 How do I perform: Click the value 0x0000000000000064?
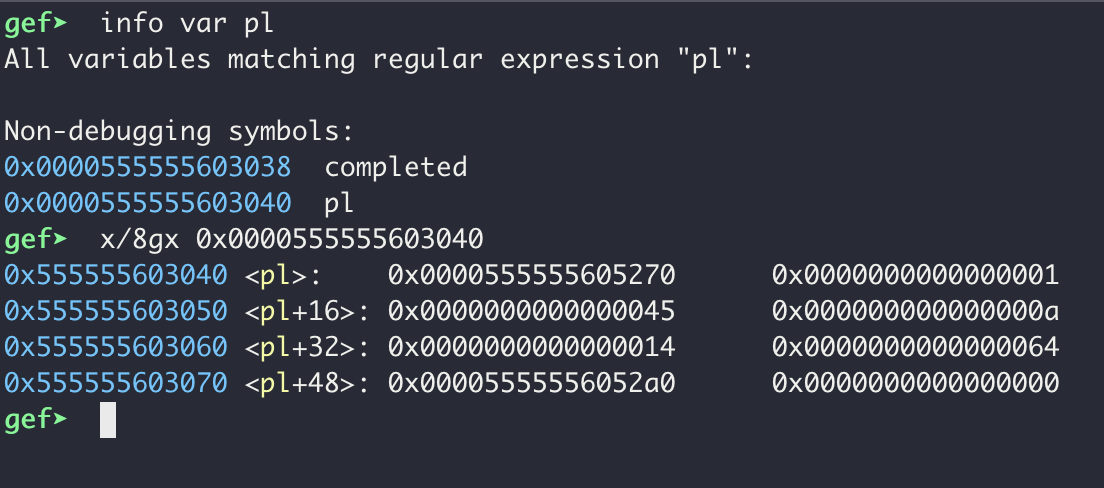point(915,347)
